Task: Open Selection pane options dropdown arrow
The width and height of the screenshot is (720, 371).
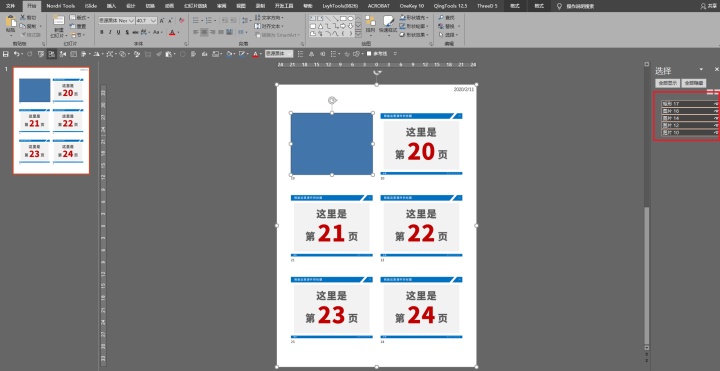Action: (701, 69)
